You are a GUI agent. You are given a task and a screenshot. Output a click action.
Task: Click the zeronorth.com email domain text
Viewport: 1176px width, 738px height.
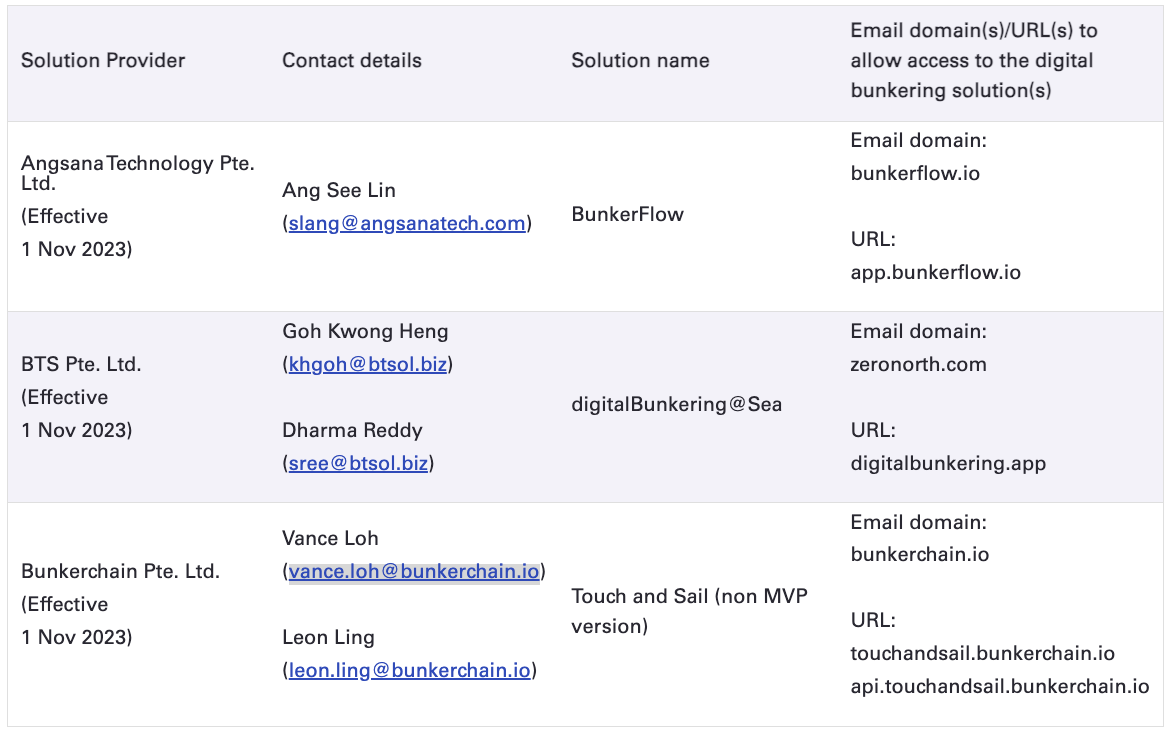918,364
